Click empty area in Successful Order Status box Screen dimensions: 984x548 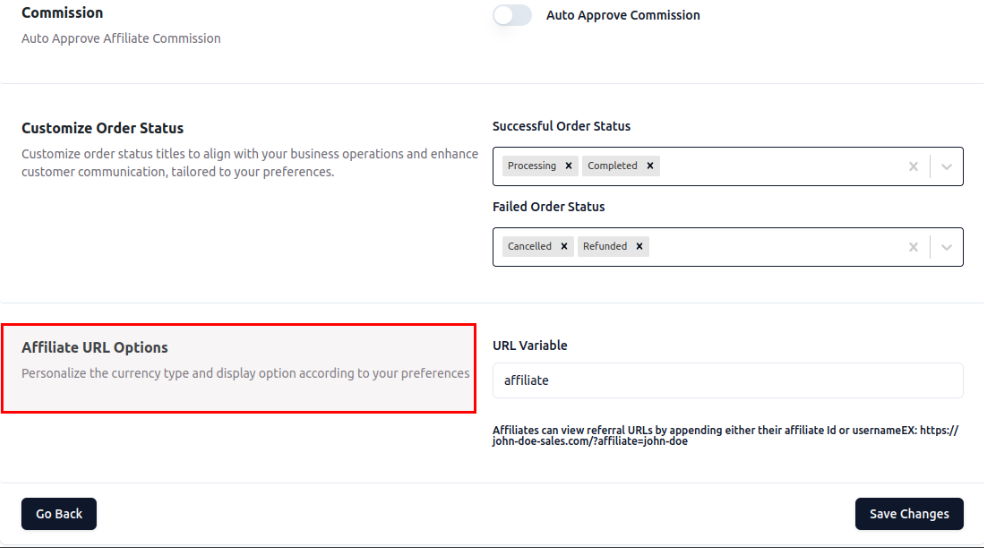click(x=780, y=166)
